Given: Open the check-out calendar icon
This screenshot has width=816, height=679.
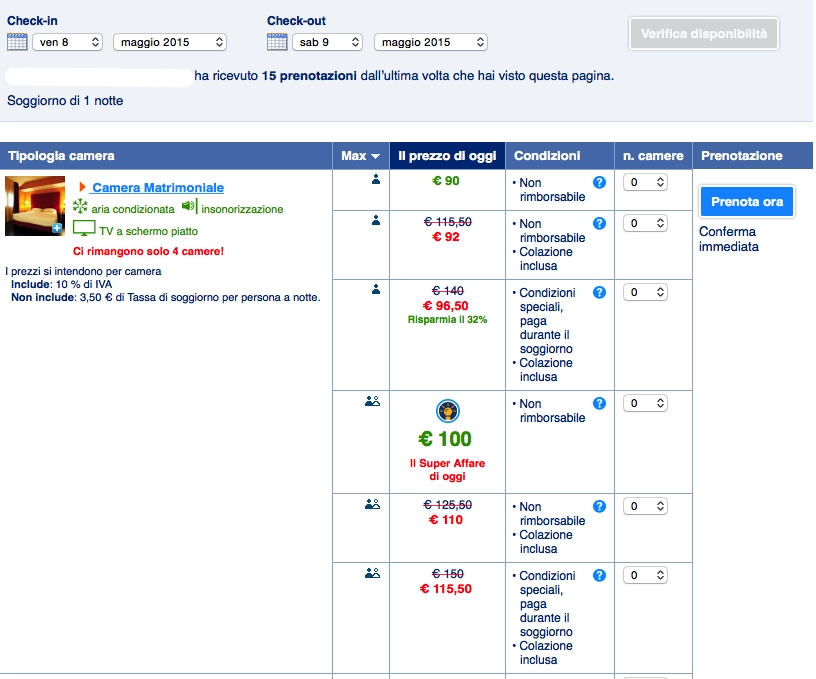Looking at the screenshot, I should [277, 42].
